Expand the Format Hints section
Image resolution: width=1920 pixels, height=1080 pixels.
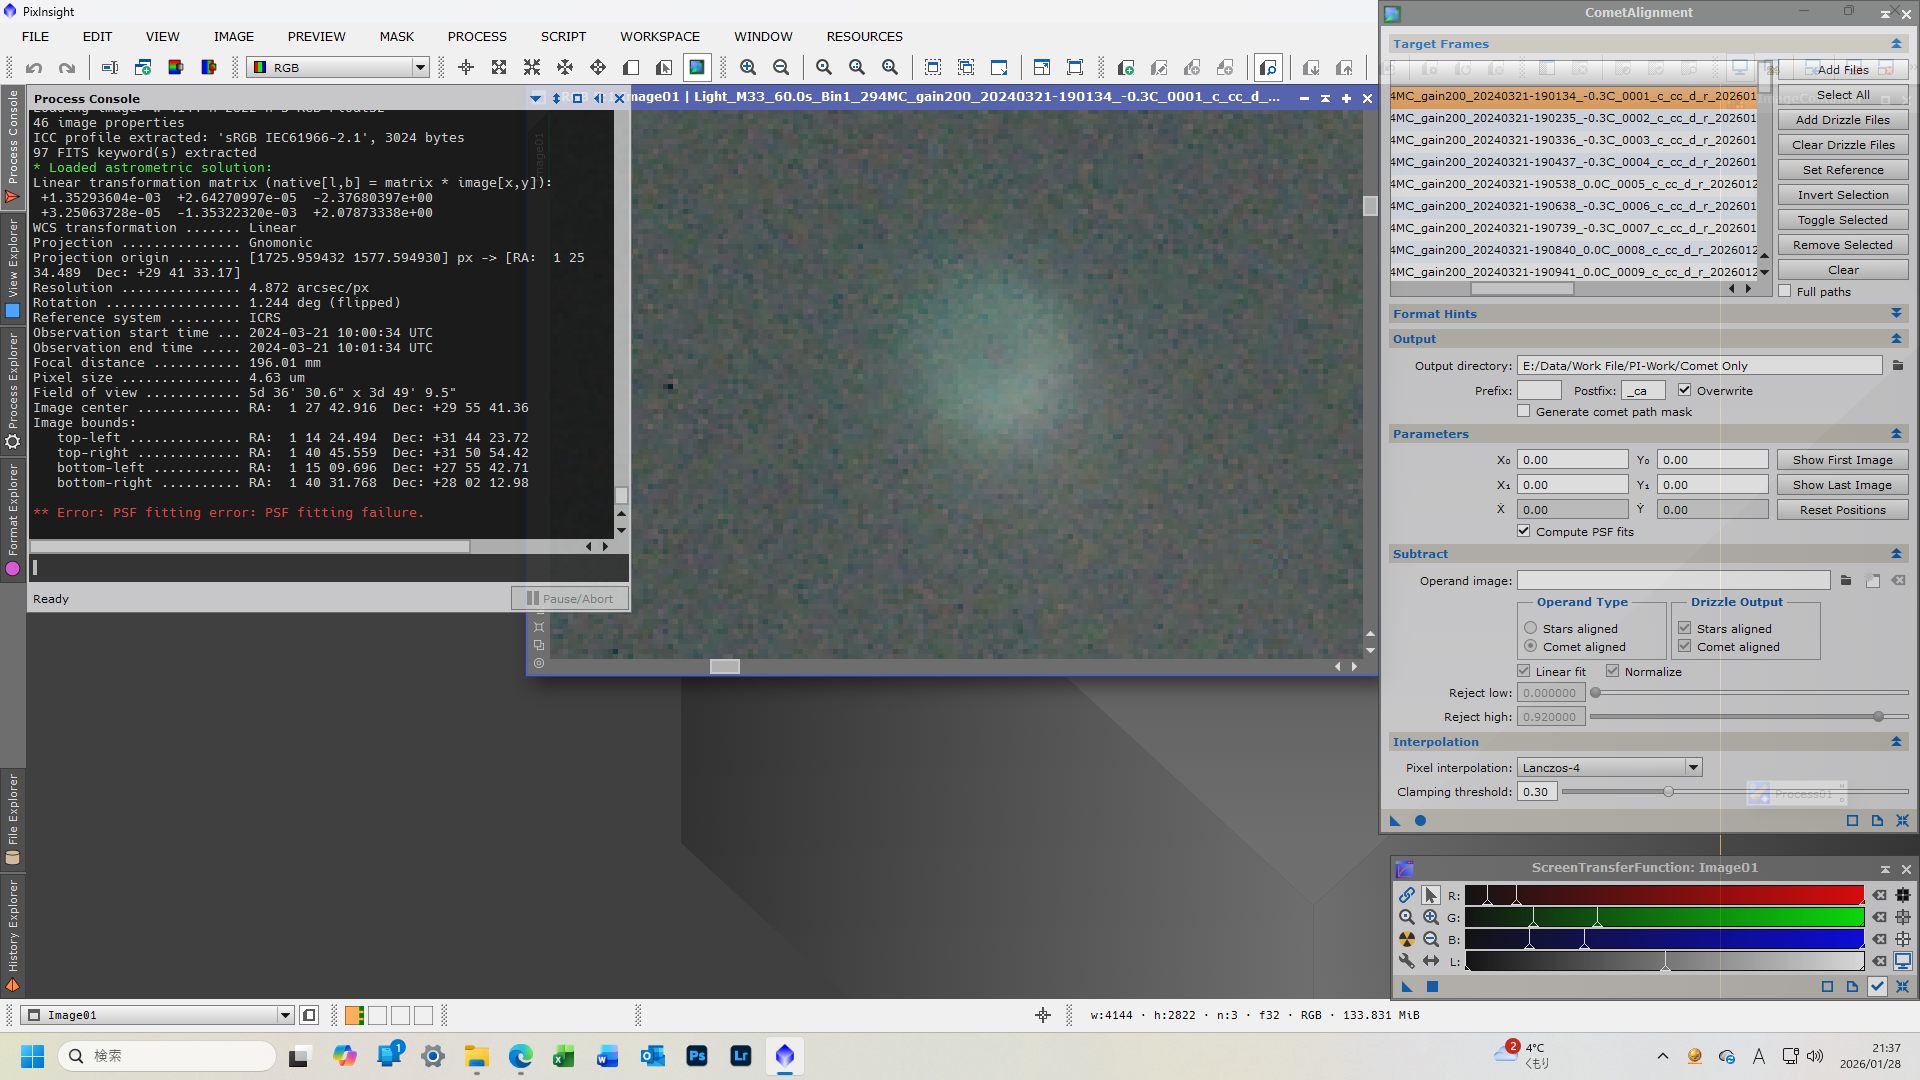(x=1896, y=314)
